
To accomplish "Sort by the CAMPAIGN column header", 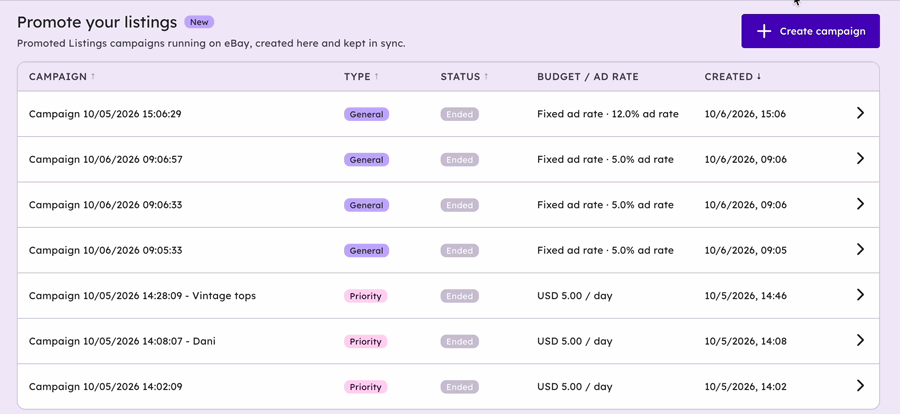I will (x=61, y=76).
